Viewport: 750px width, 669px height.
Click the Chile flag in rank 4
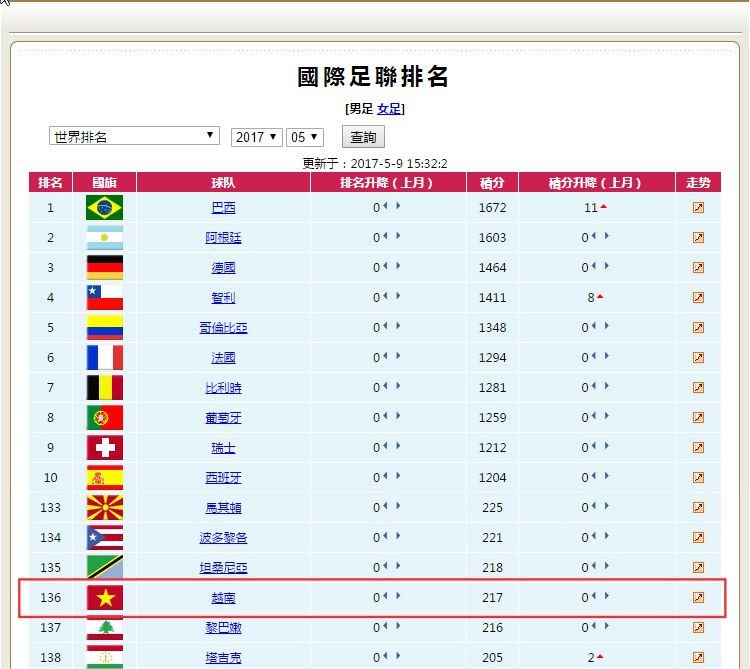[x=104, y=297]
